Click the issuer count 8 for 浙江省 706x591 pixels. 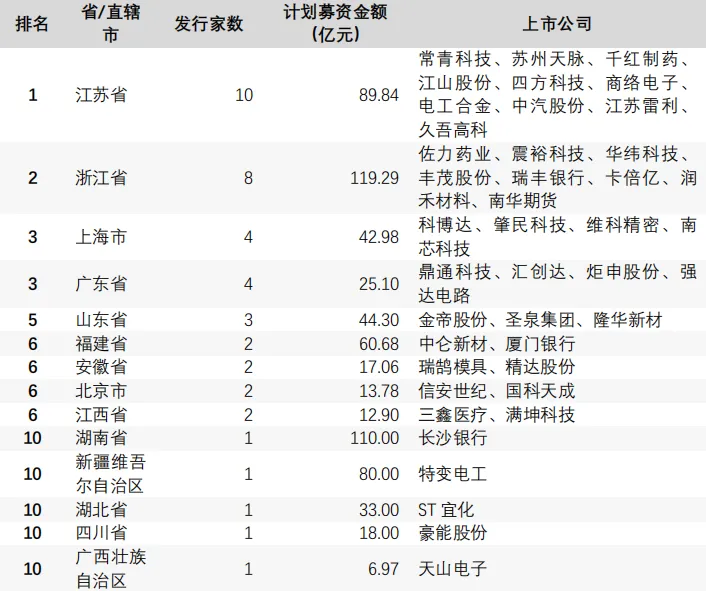coord(248,178)
